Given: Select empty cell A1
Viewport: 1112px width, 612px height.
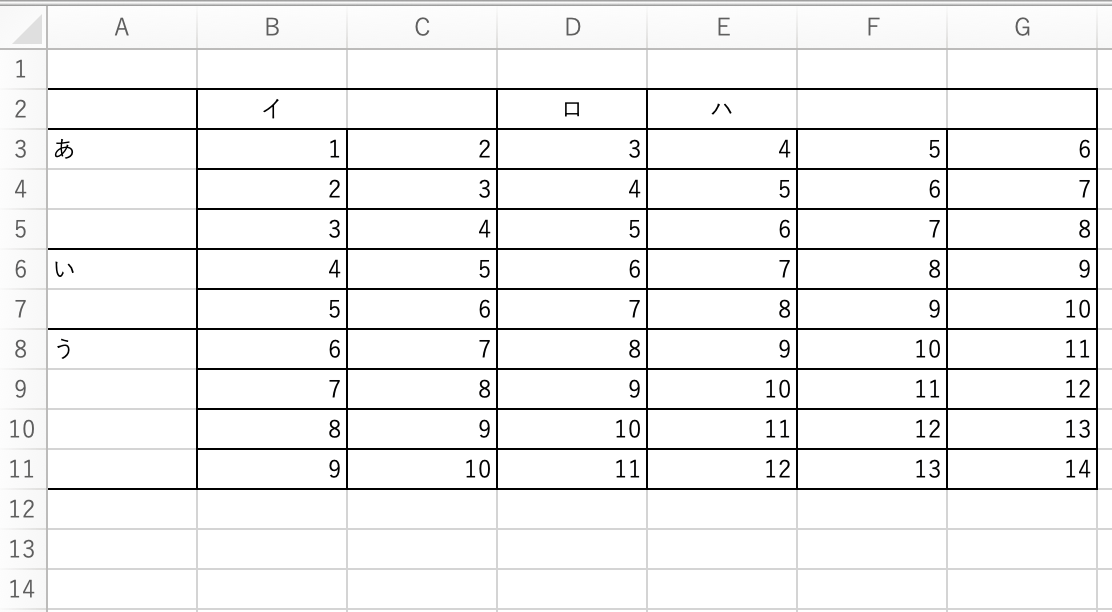Looking at the screenshot, I should point(122,69).
